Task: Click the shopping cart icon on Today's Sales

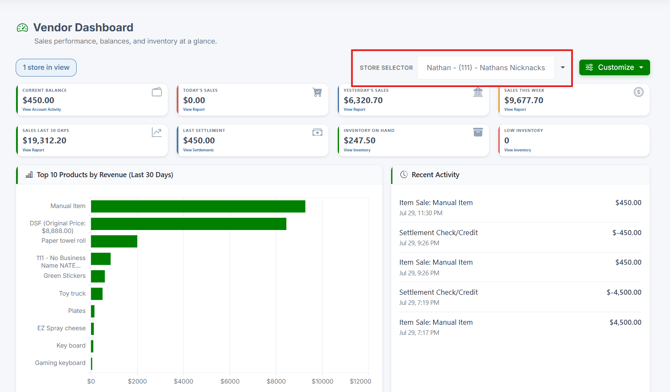Action: click(x=317, y=92)
